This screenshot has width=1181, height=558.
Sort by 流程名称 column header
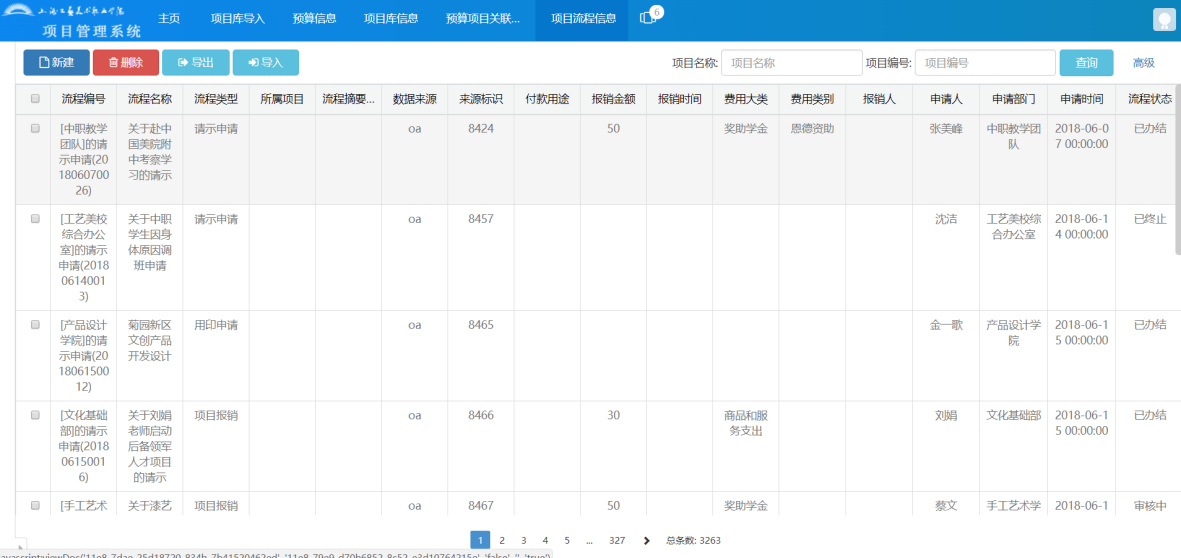(x=150, y=99)
